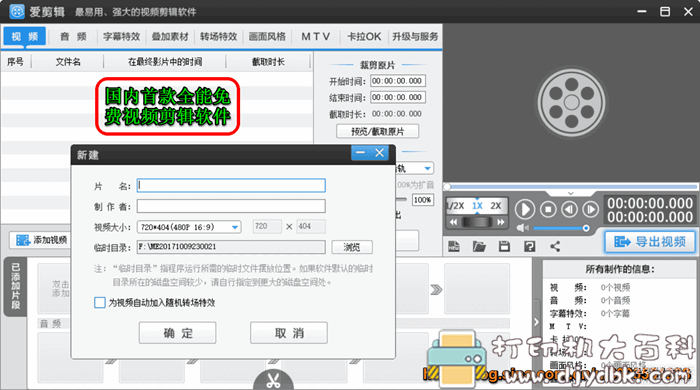The image size is (700, 390).
Task: Click the 截取时长 column header
Action: tap(268, 62)
